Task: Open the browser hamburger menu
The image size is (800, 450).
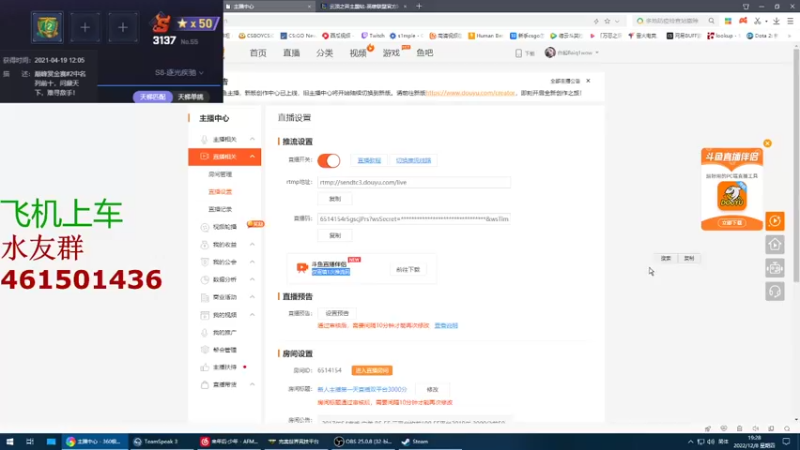Action: 790,21
